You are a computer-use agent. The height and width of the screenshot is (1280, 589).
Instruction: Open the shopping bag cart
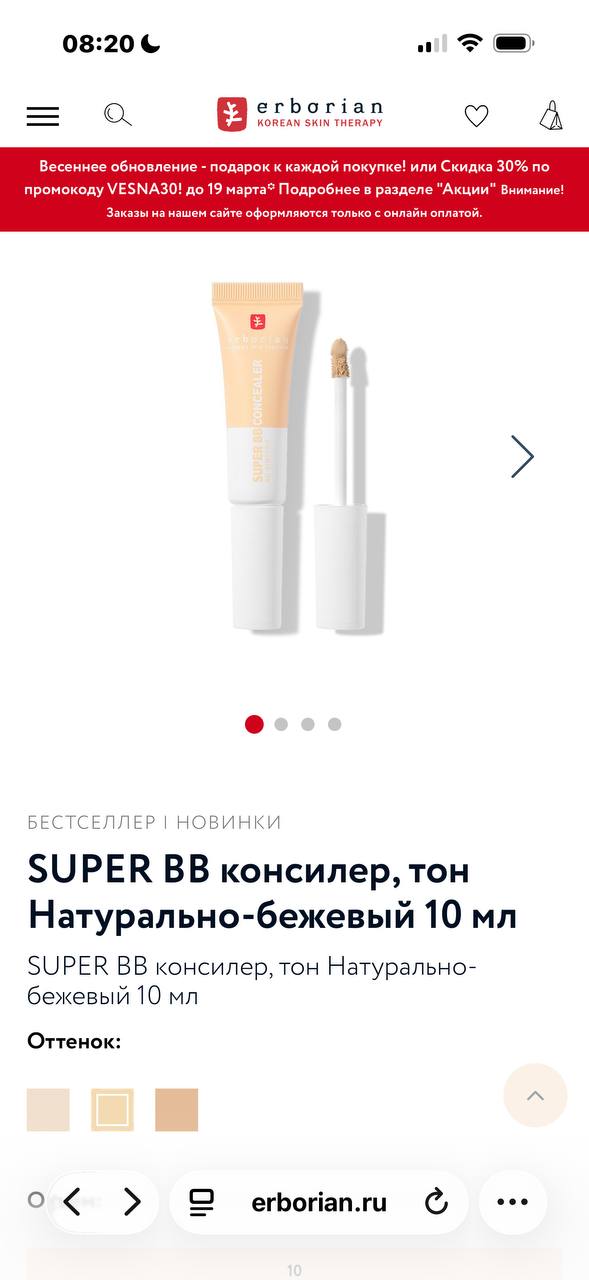(x=550, y=115)
